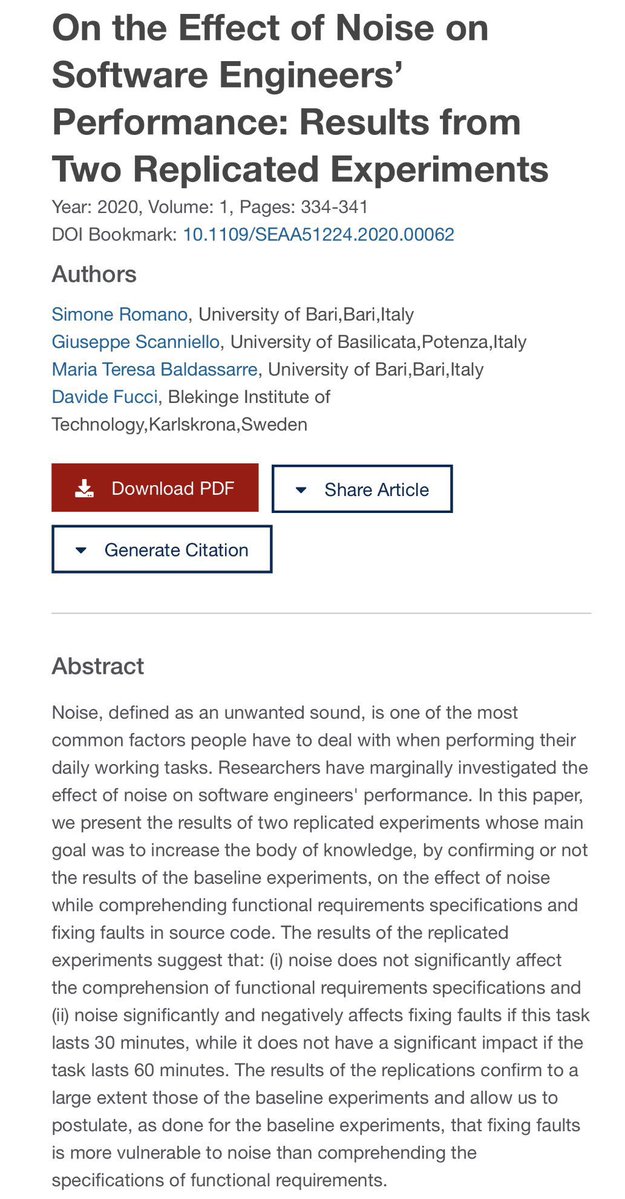625x1199 pixels.
Task: Click the caret arrow on Share Article
Action: click(301, 490)
